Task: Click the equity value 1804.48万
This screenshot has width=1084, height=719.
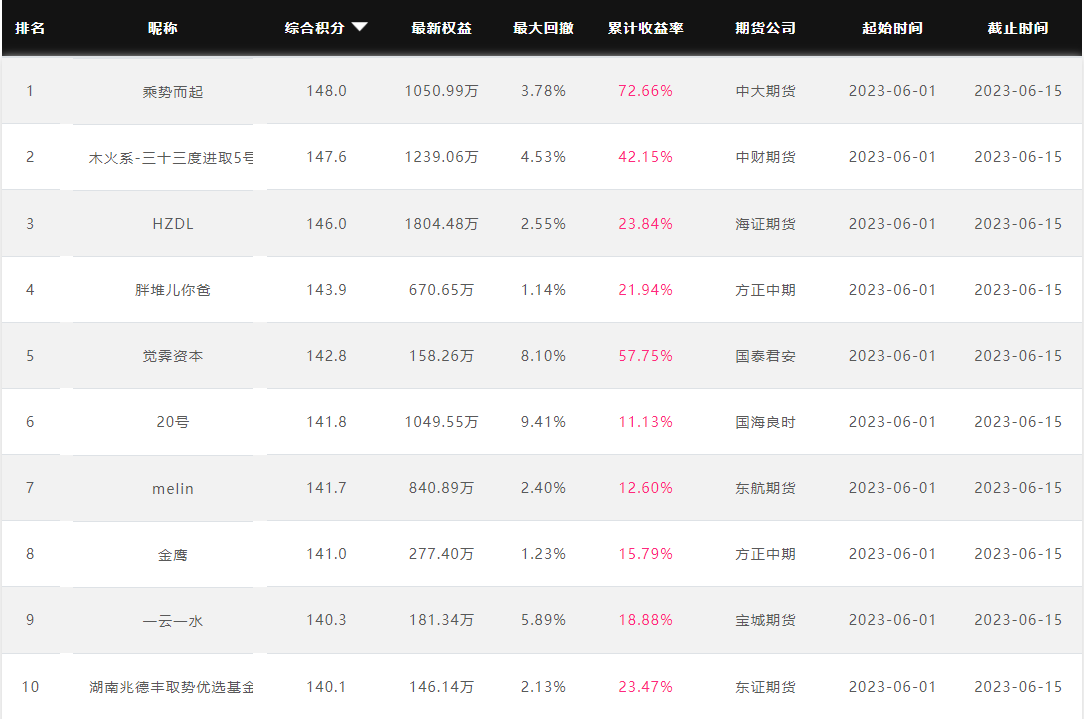Action: [x=442, y=224]
